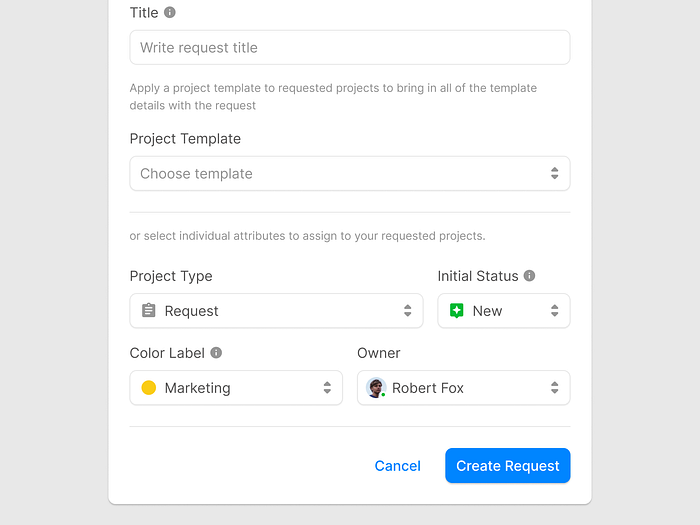Click Robert Fox's avatar picture
This screenshot has width=700, height=525.
tap(376, 388)
